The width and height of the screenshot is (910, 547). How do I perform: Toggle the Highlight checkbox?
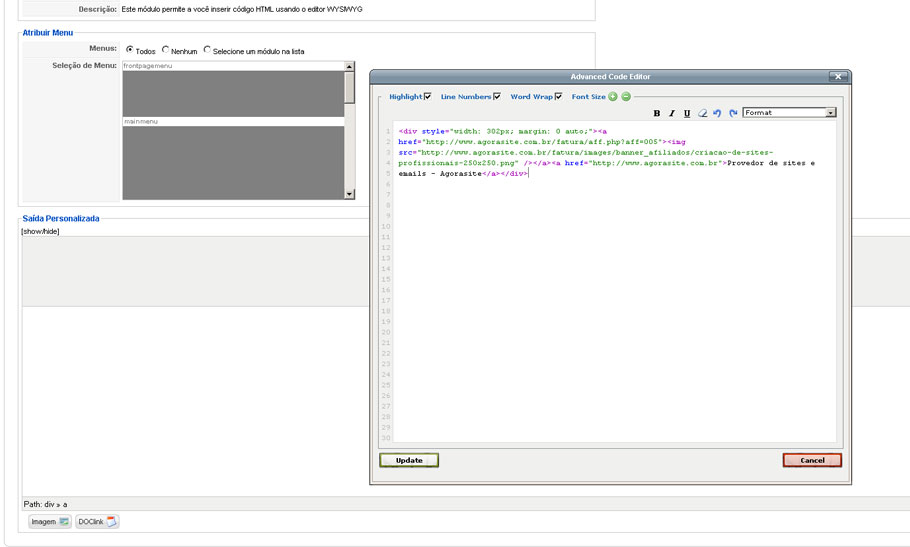coord(428,96)
